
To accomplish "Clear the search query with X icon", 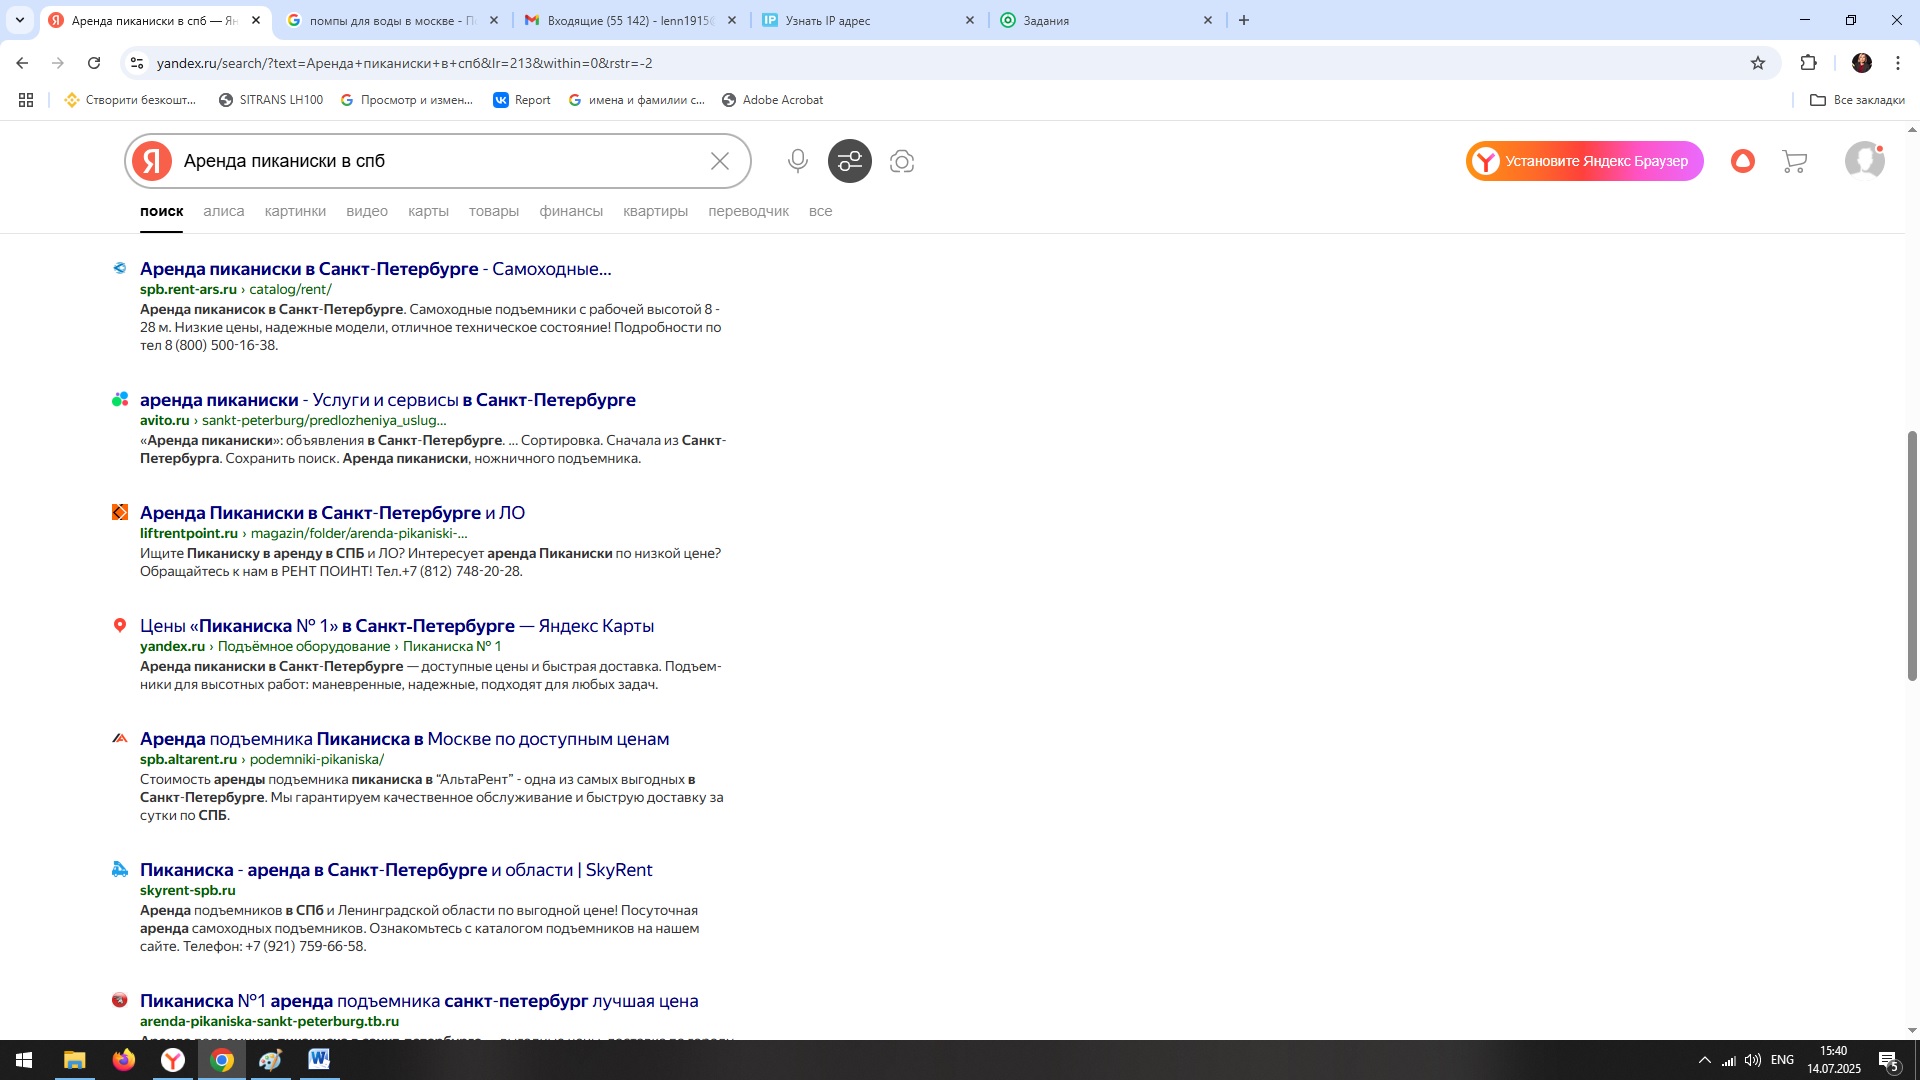I will click(x=720, y=161).
